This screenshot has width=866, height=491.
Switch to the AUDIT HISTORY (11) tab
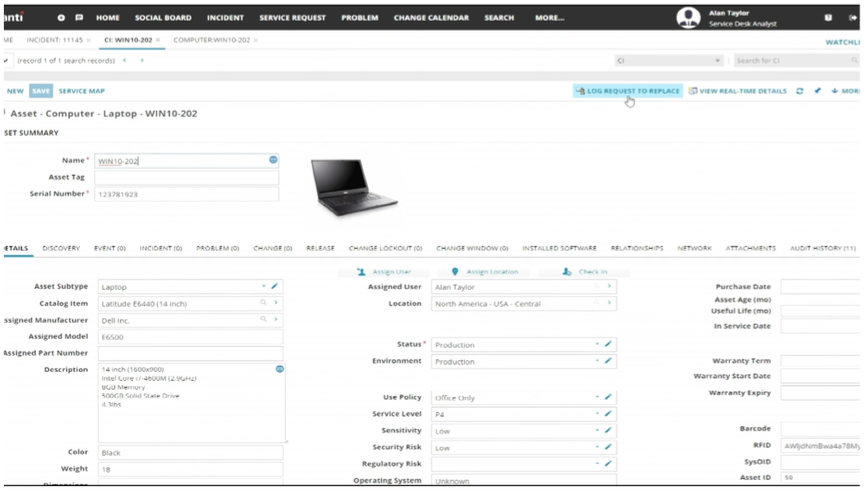point(823,249)
